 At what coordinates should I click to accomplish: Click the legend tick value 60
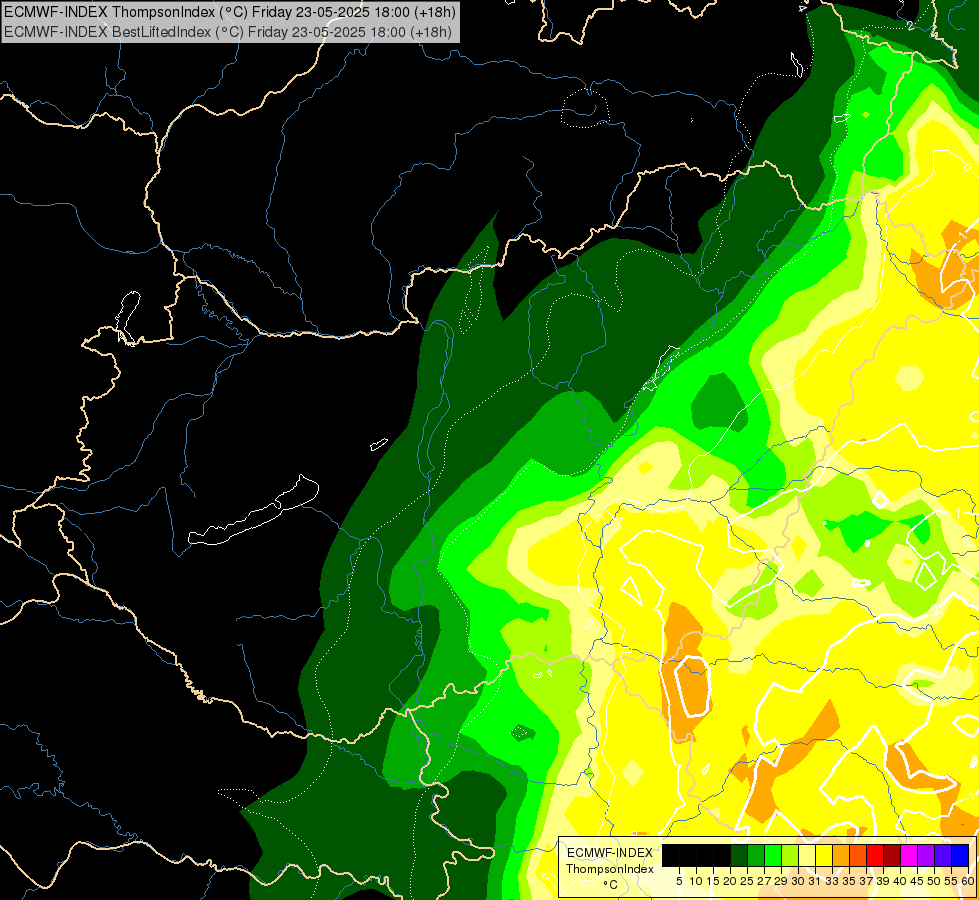coord(969,881)
